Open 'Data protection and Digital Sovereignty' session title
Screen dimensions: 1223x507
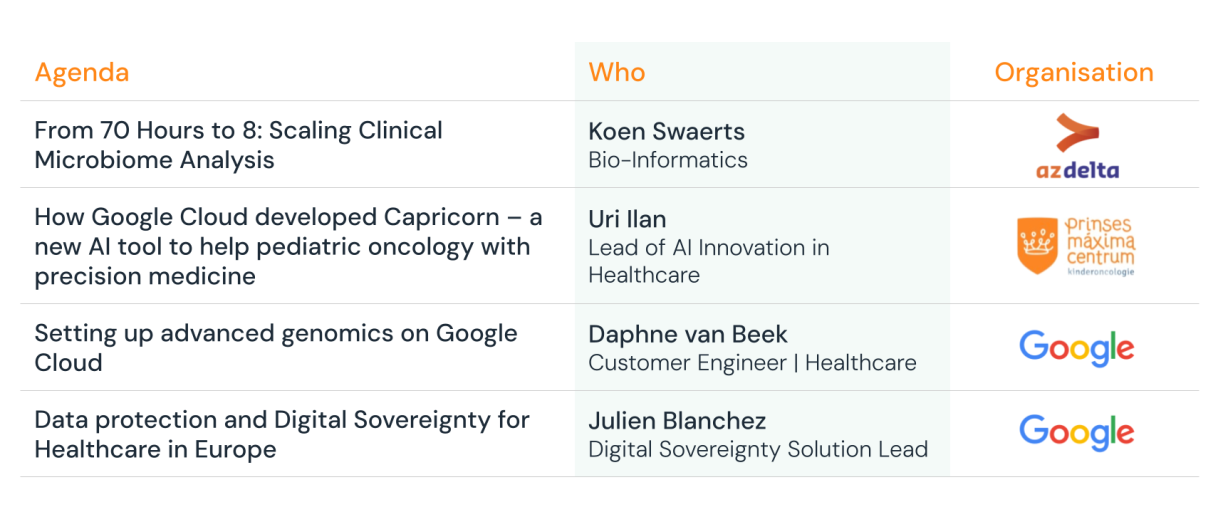(282, 434)
